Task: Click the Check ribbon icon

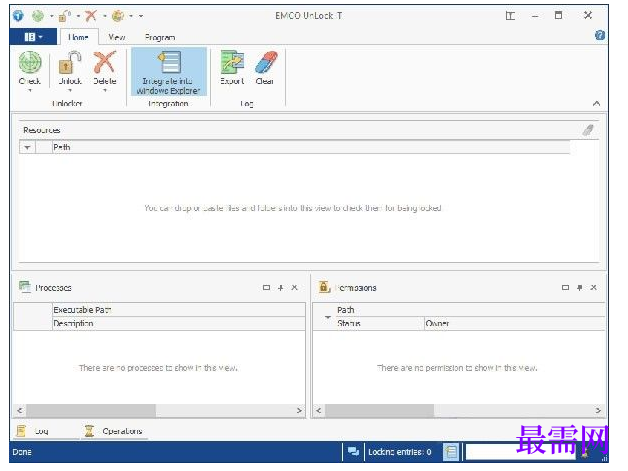Action: [30, 63]
